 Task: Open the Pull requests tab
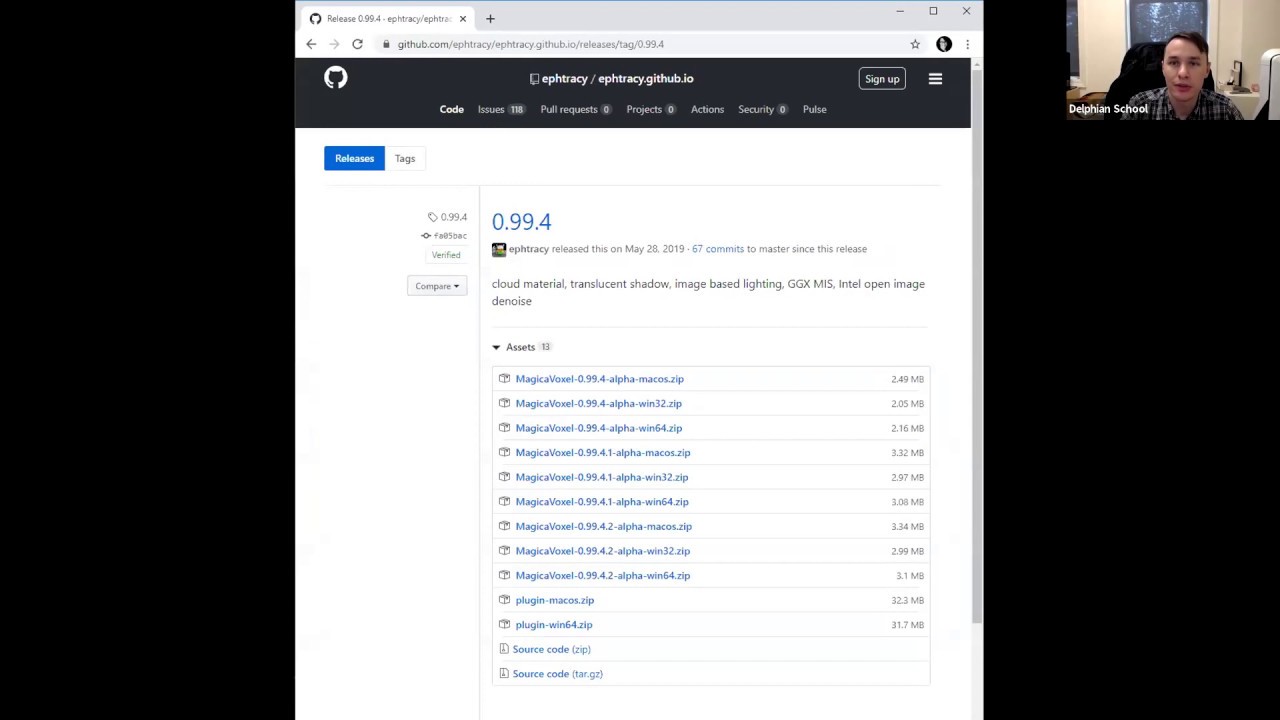click(x=576, y=109)
